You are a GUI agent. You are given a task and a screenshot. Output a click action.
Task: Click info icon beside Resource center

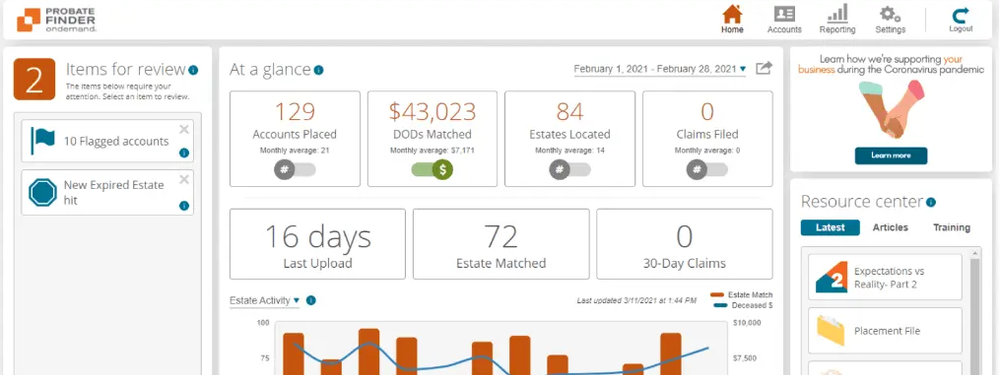point(930,202)
